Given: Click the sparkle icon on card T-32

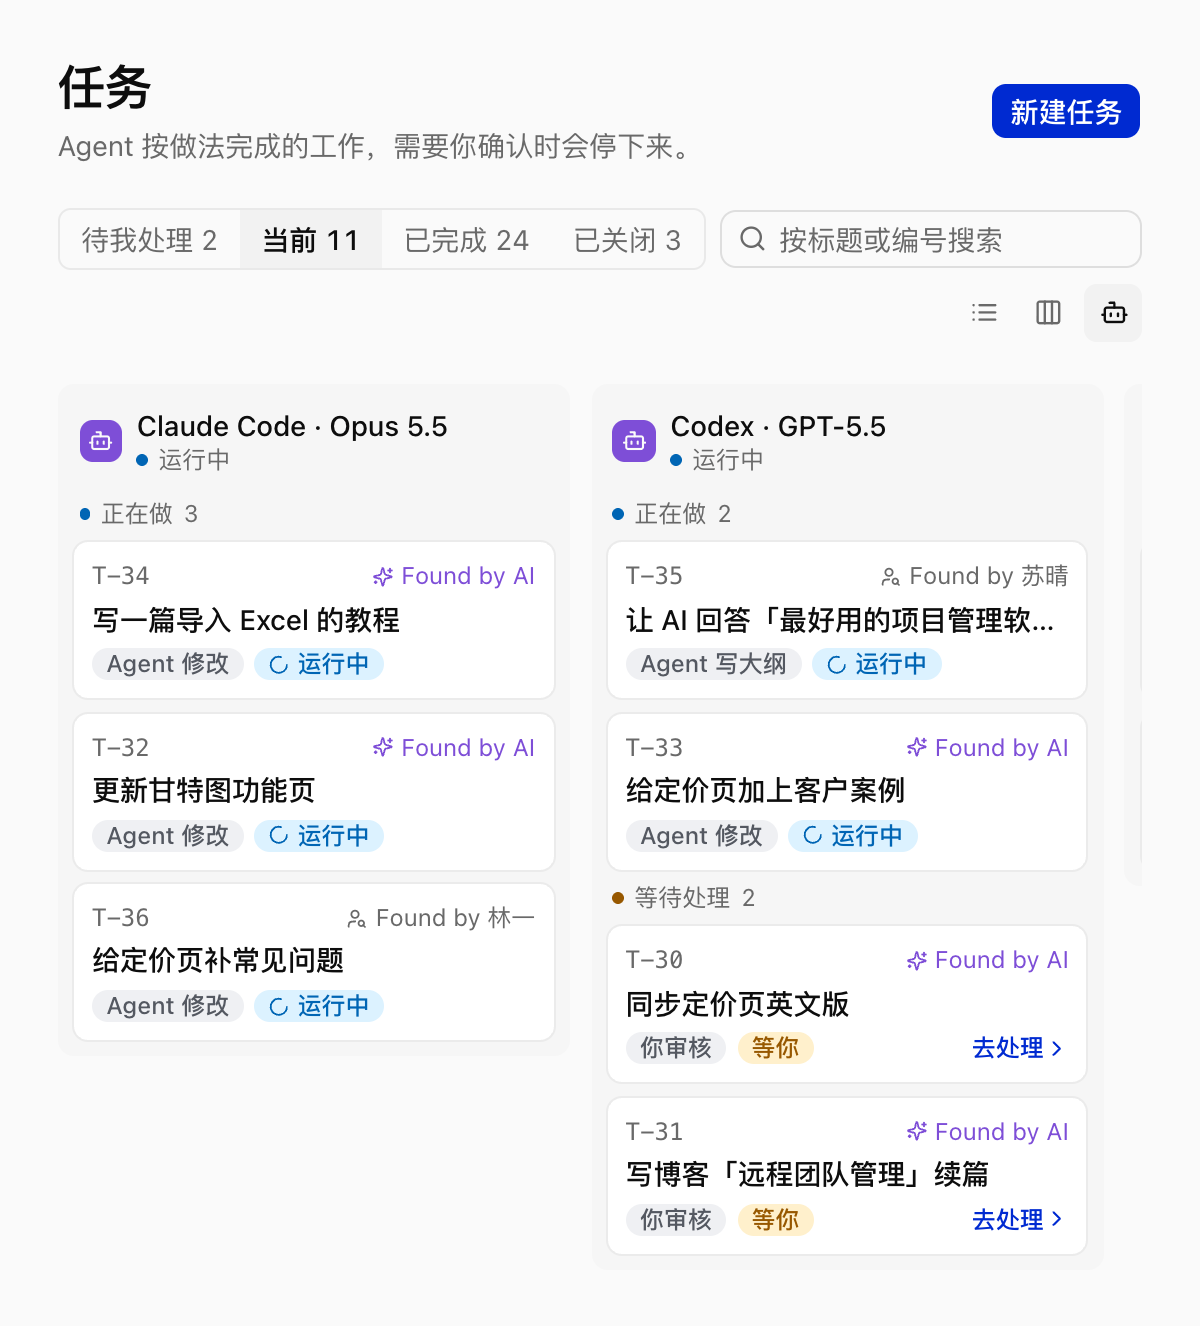Looking at the screenshot, I should click(x=383, y=748).
